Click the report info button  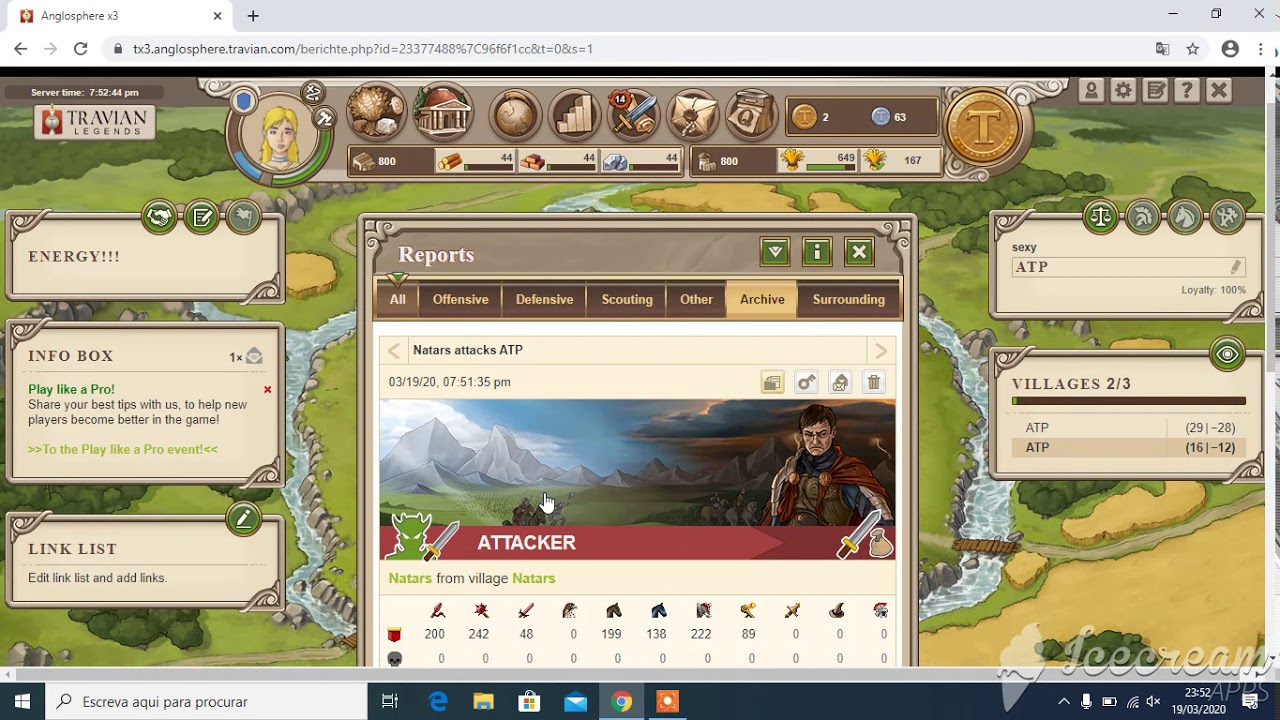tap(817, 252)
